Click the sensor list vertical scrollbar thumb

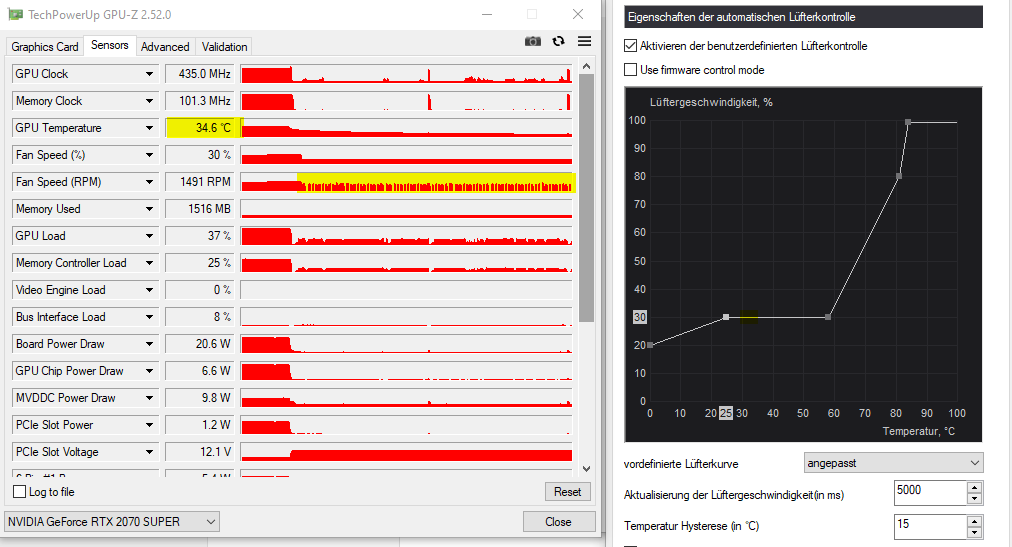[x=586, y=197]
